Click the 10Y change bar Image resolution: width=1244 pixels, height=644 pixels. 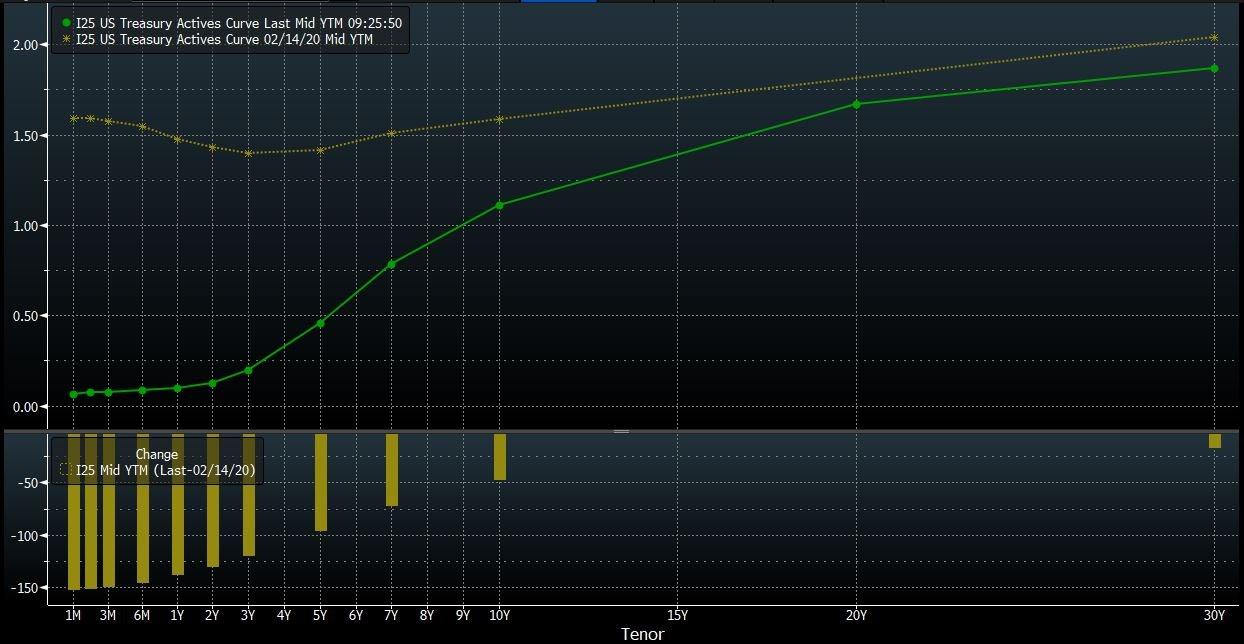pyautogui.click(x=500, y=457)
